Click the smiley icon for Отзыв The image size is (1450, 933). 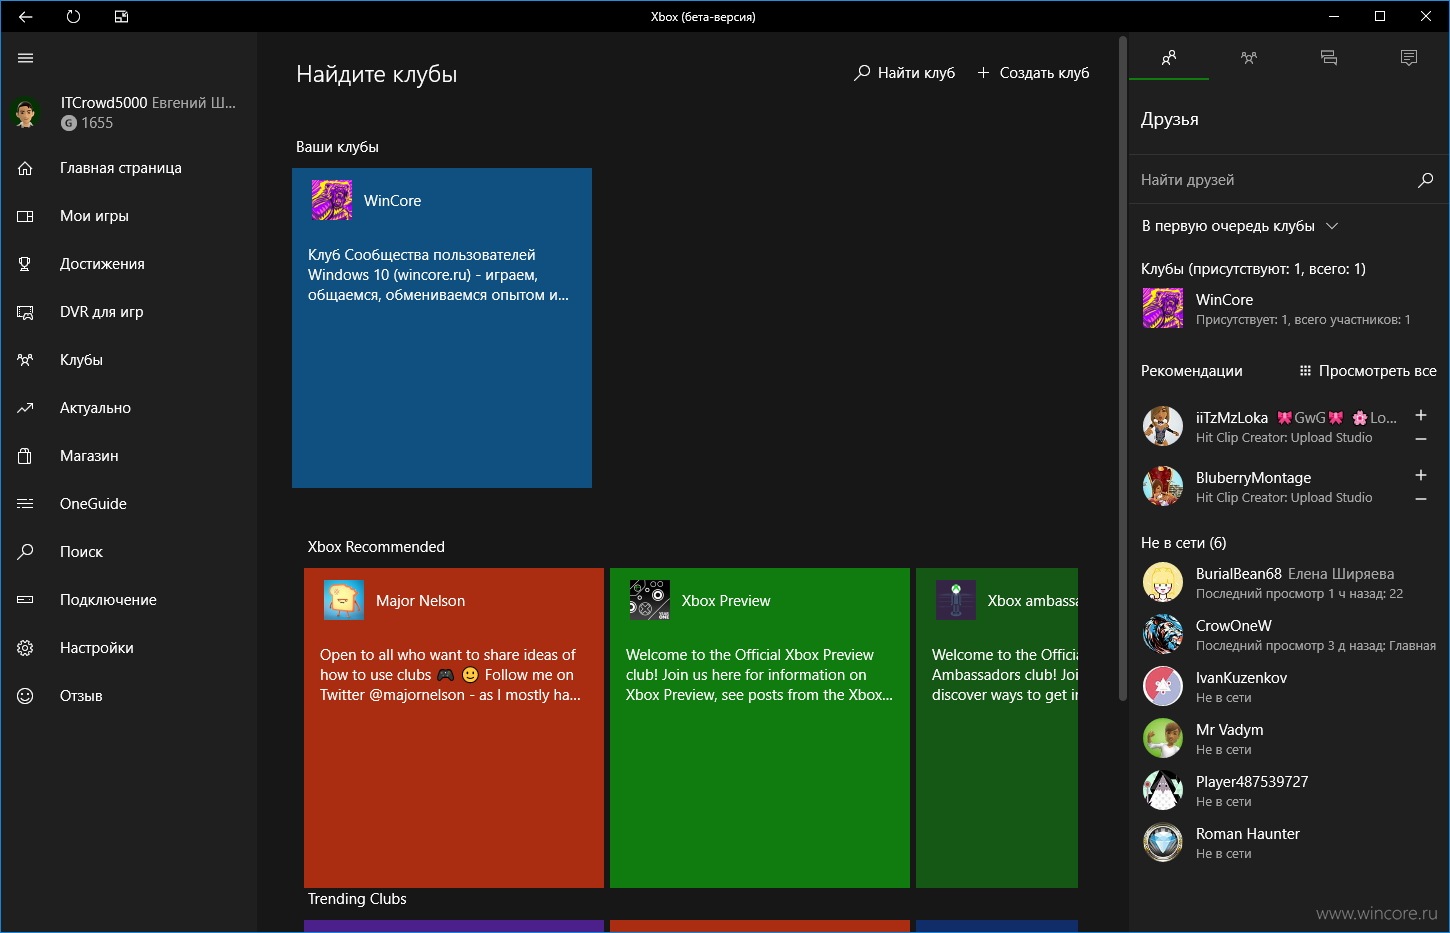tap(26, 696)
